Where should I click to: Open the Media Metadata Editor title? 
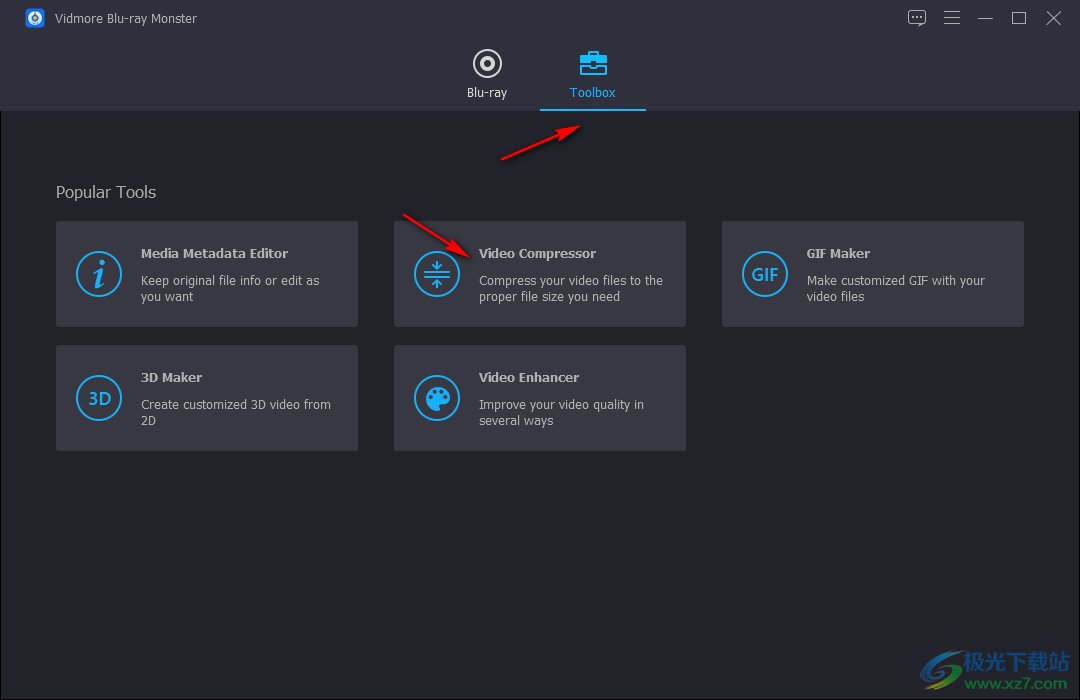coord(214,254)
